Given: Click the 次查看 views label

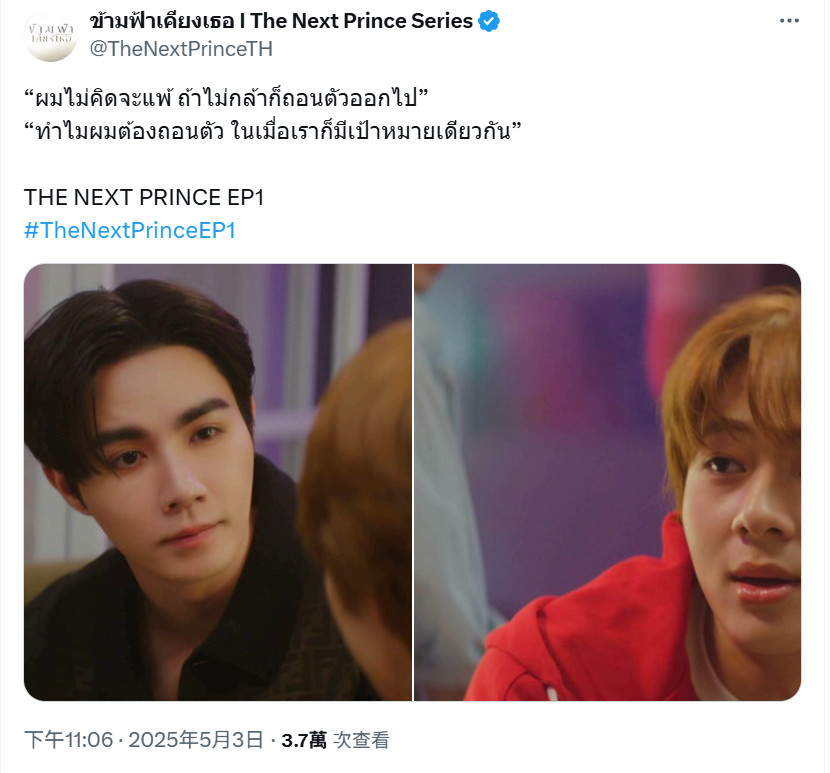Looking at the screenshot, I should pos(361,740).
